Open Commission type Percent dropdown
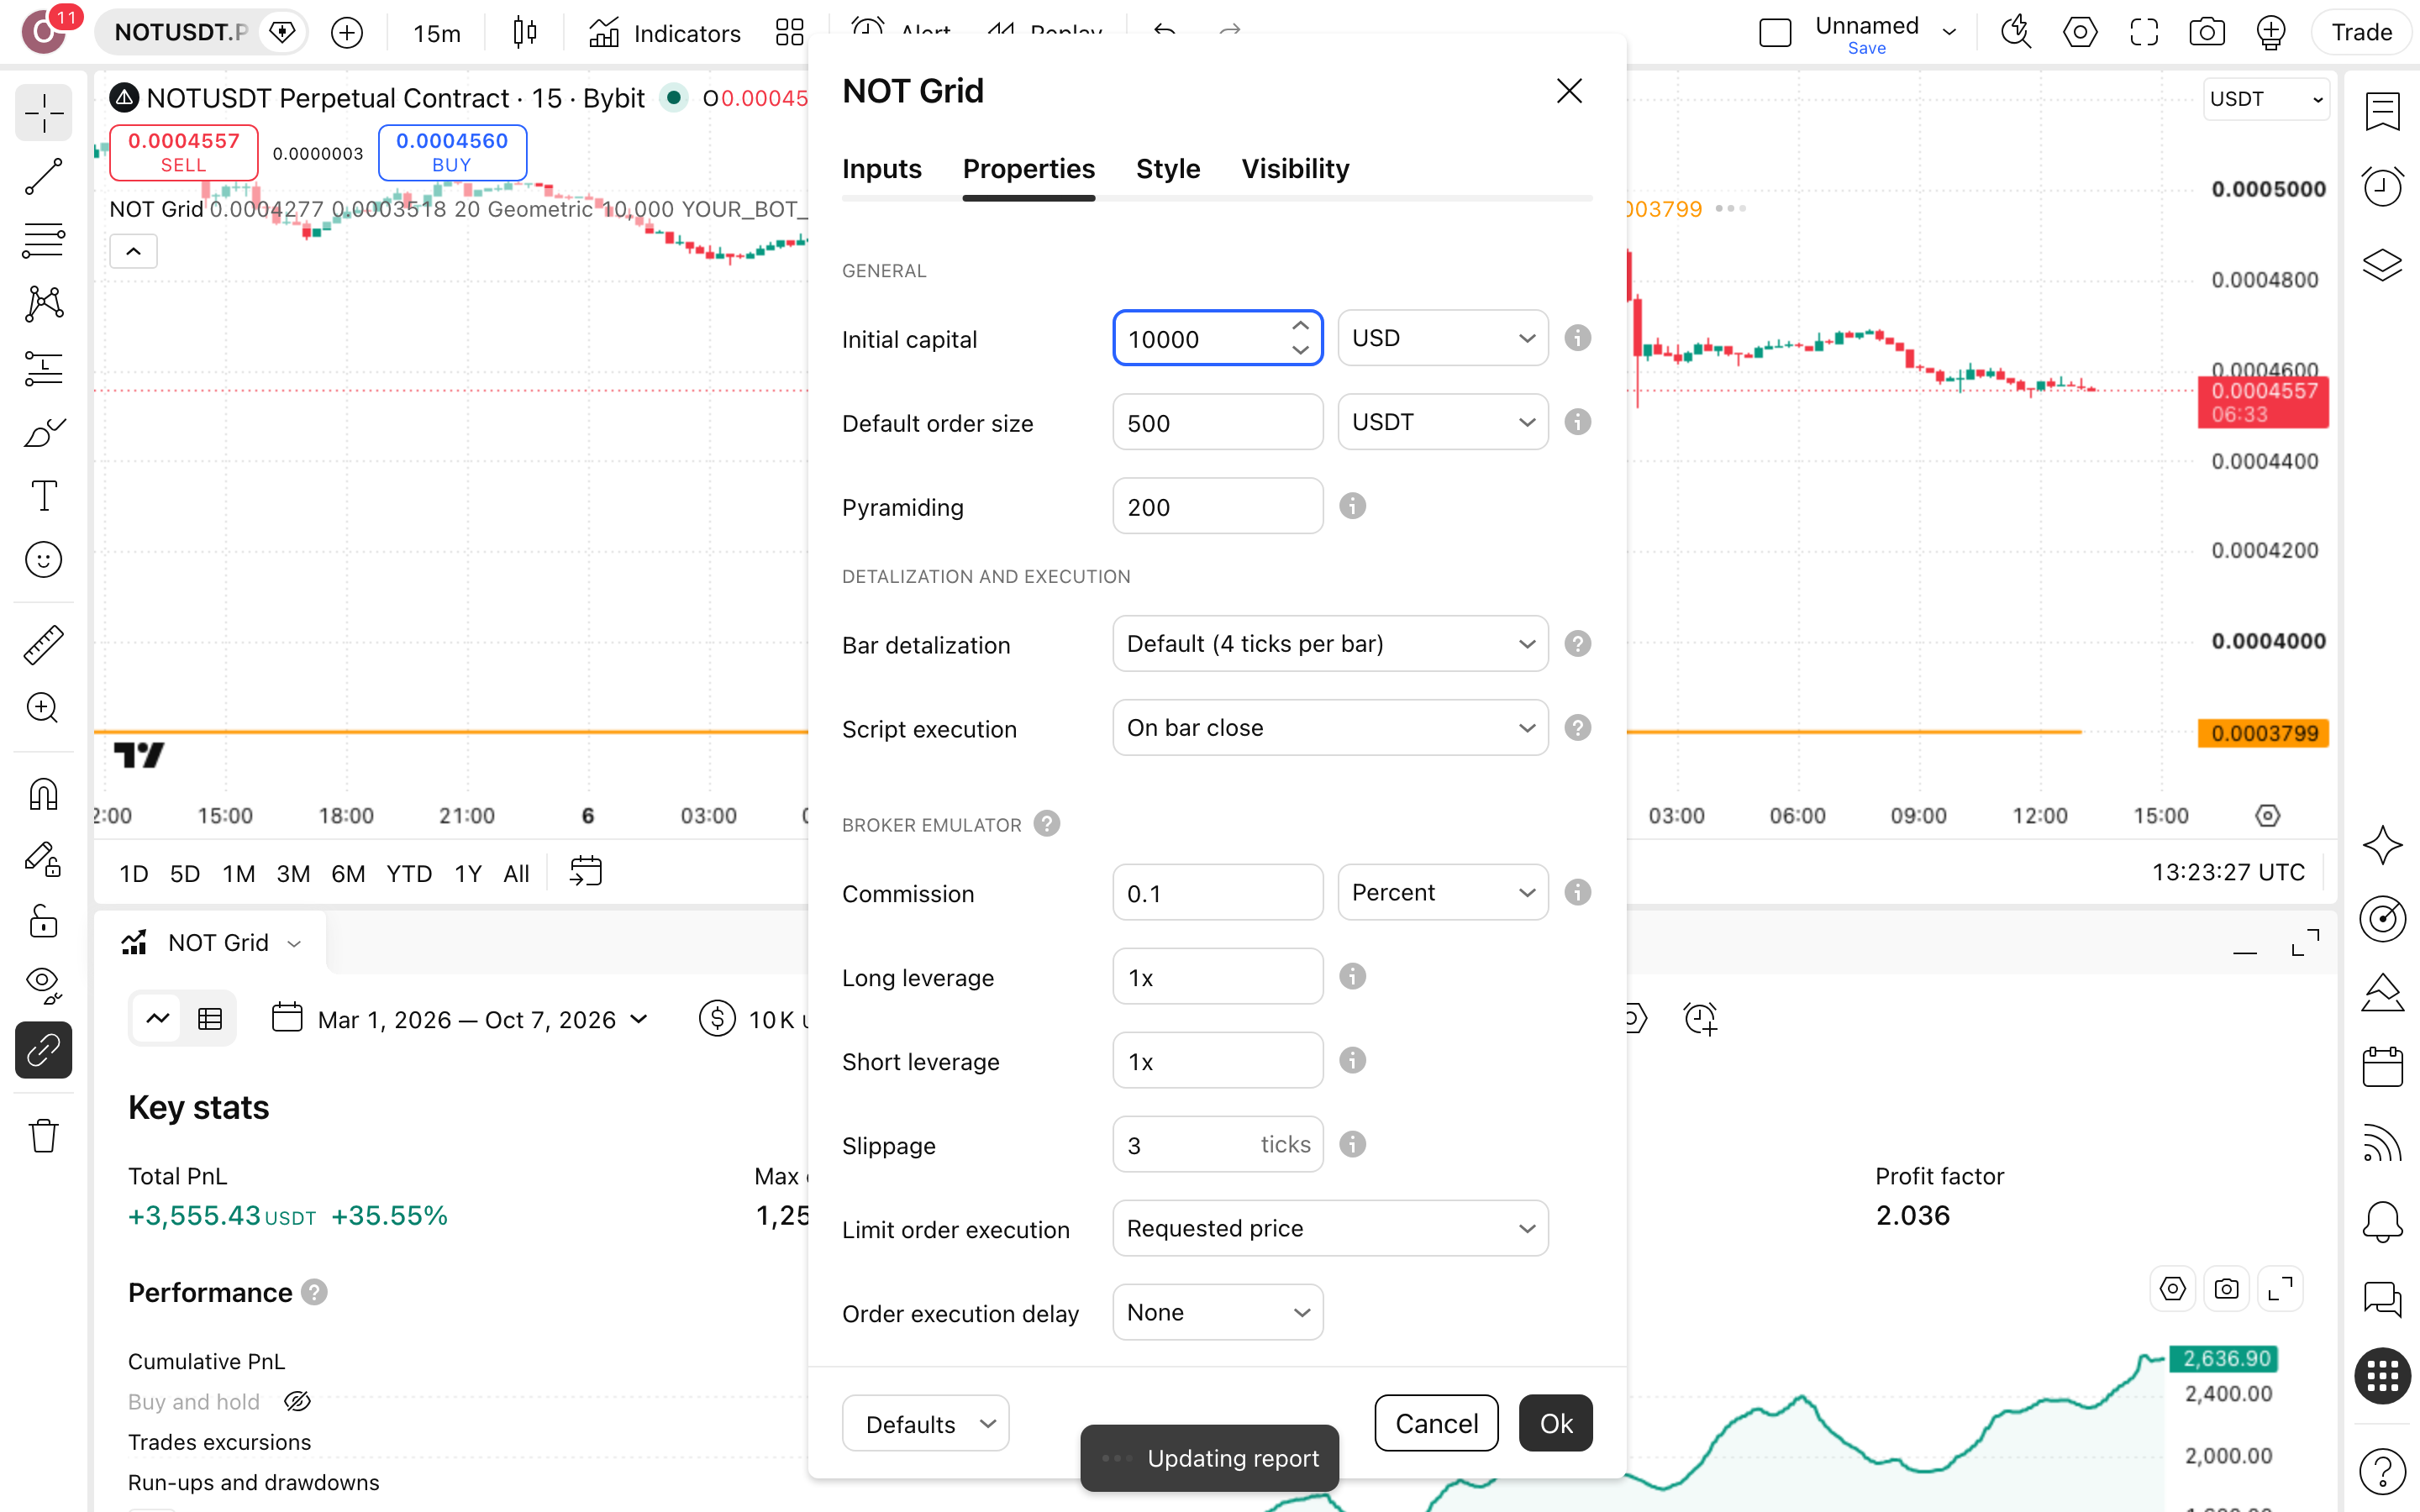The image size is (2420, 1512). pos(1442,892)
